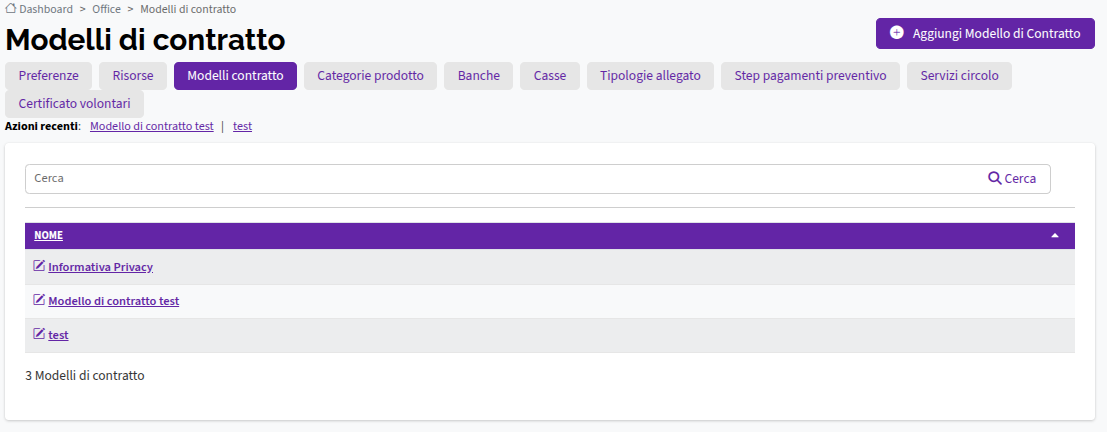
Task: Sort by the NOME column header
Action: point(49,236)
